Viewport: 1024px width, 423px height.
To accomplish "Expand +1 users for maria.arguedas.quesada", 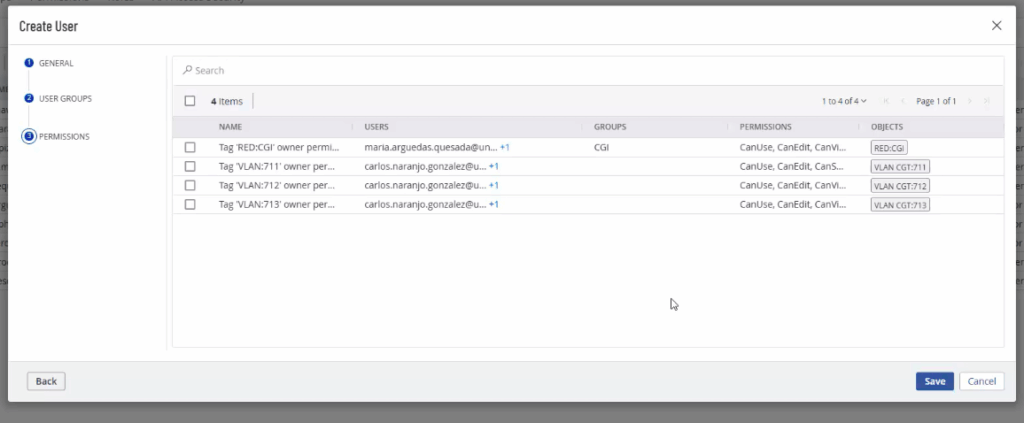I will (x=506, y=147).
